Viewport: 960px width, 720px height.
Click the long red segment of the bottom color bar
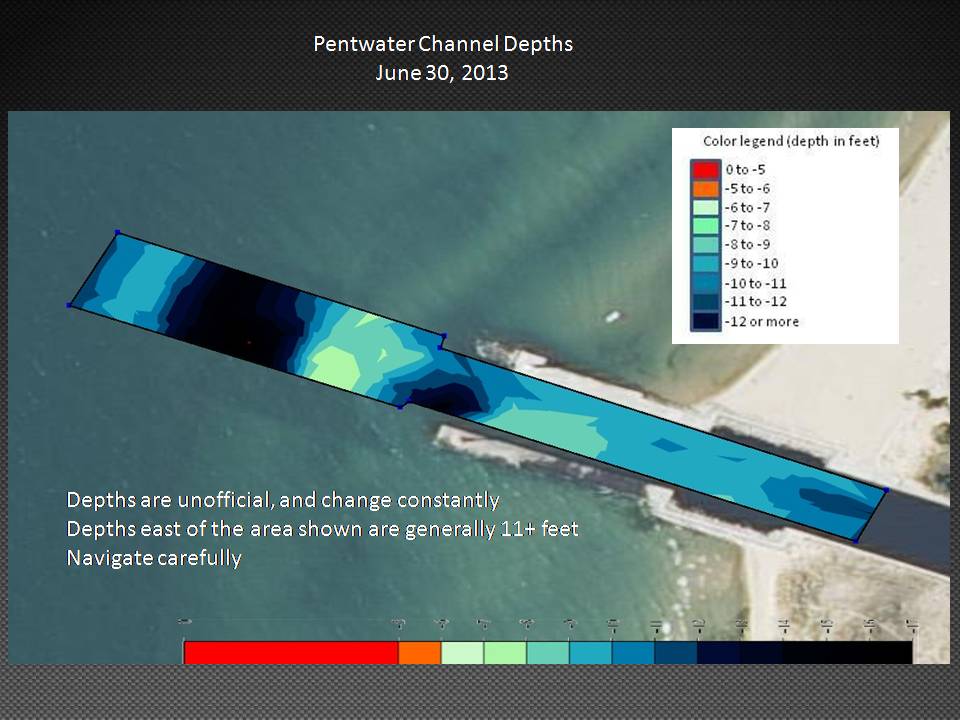291,652
